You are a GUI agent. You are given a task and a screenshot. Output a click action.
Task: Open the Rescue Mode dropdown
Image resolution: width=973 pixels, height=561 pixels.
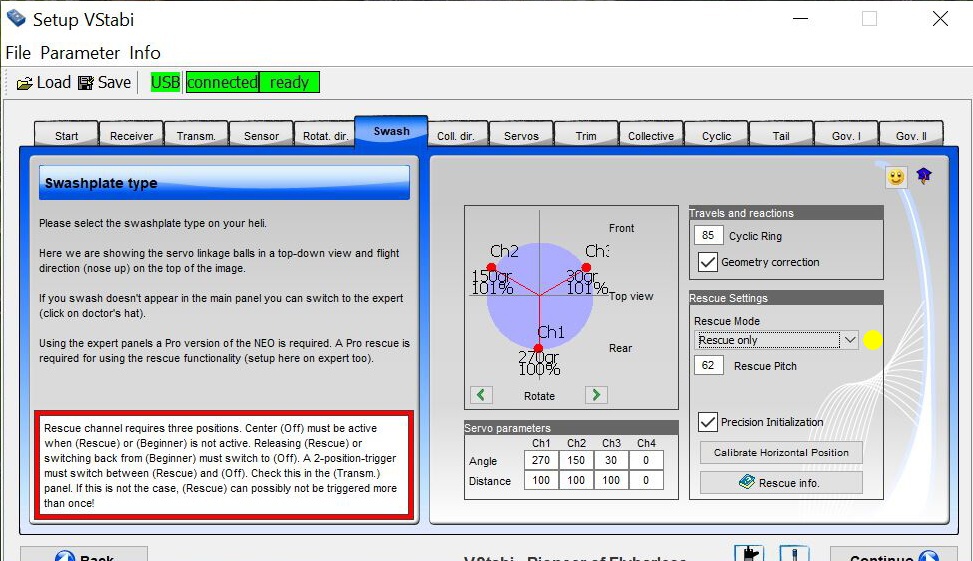849,340
